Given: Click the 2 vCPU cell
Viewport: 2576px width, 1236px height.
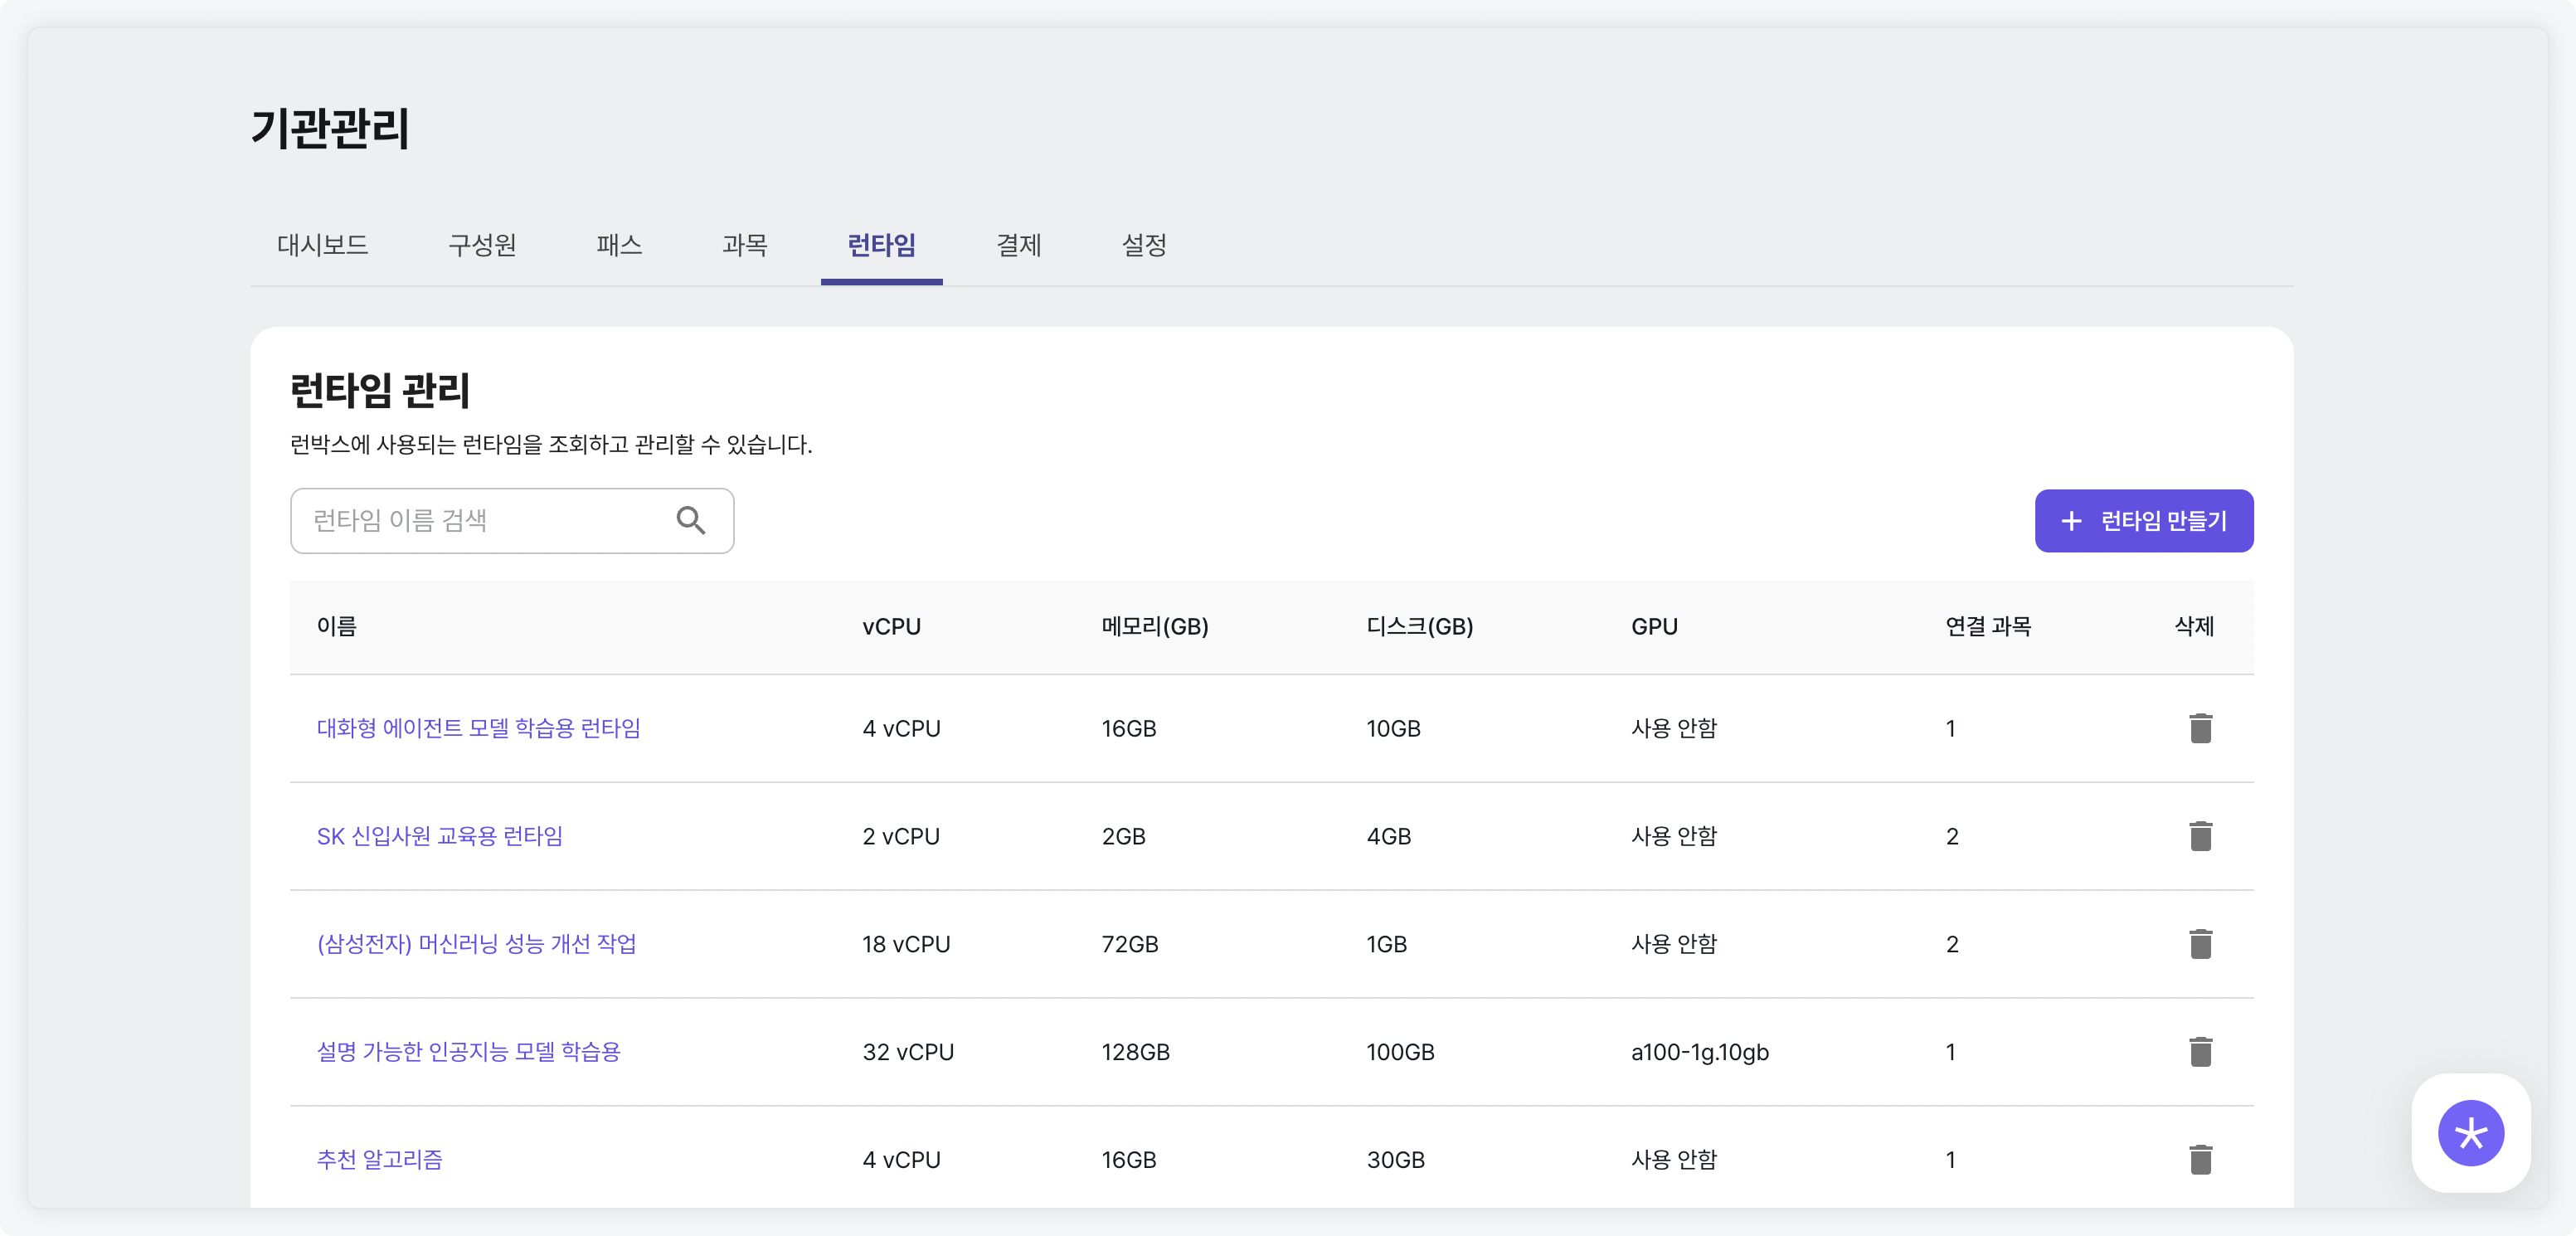Looking at the screenshot, I should [x=901, y=836].
